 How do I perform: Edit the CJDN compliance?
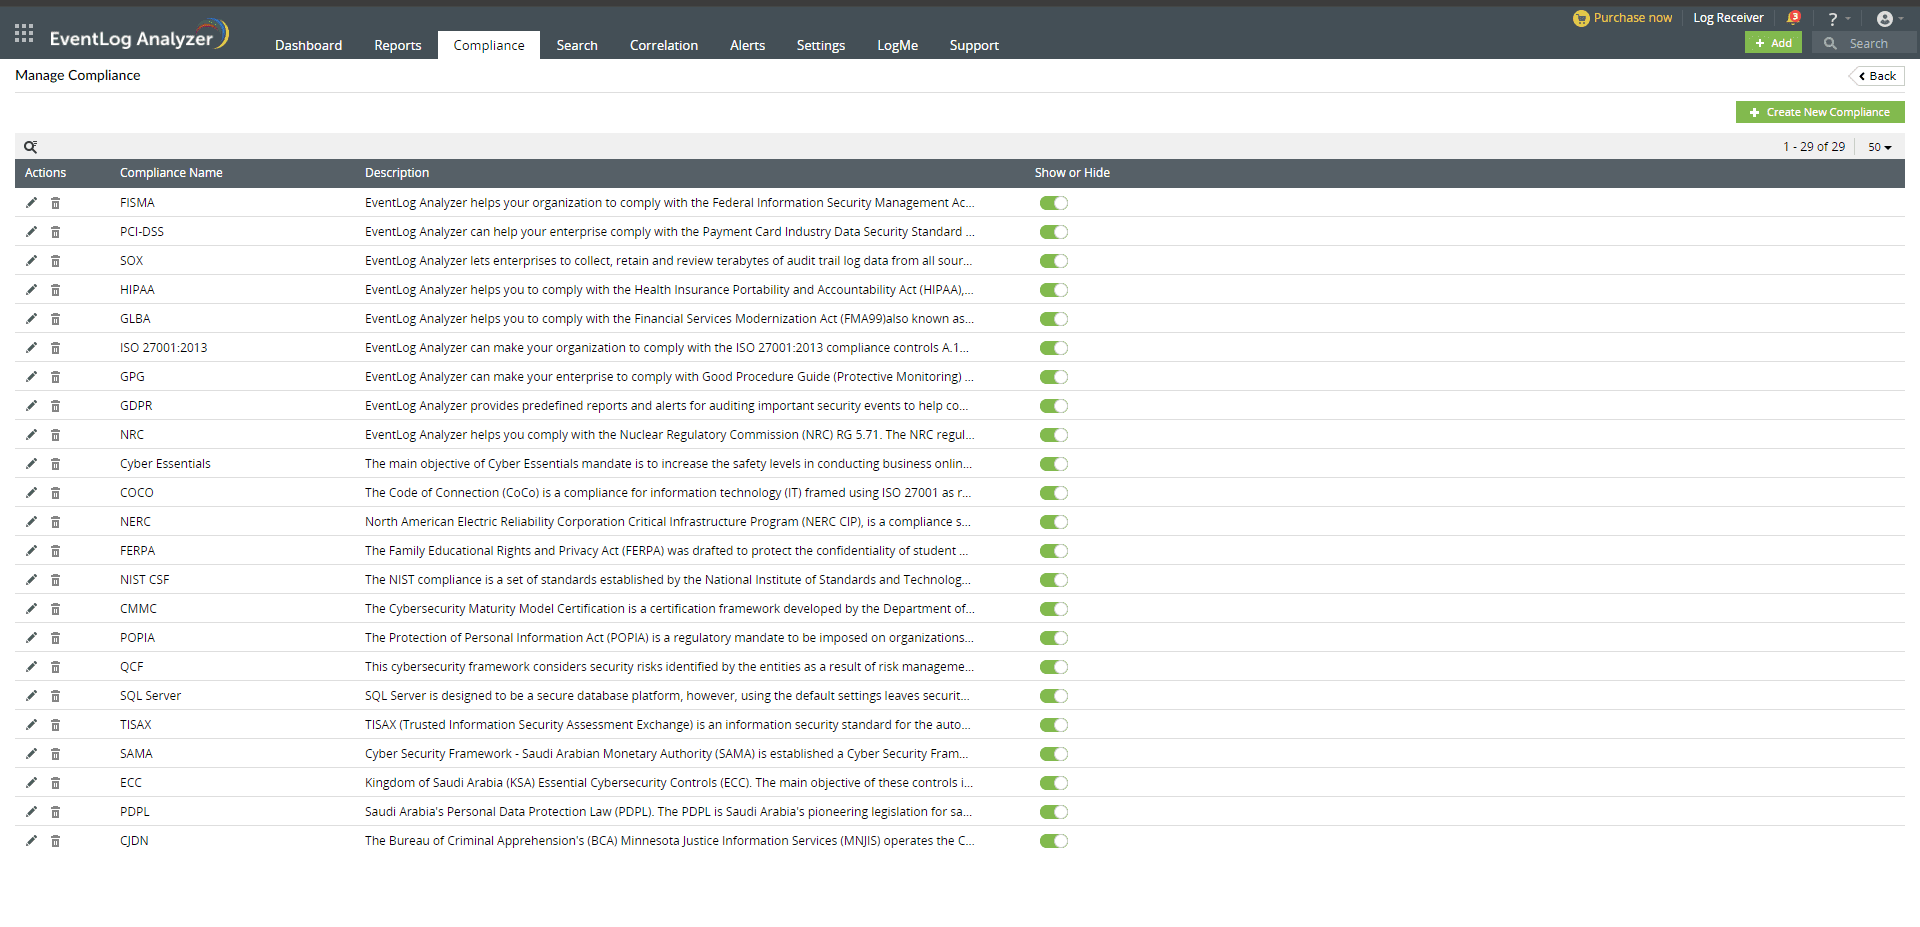coord(31,841)
